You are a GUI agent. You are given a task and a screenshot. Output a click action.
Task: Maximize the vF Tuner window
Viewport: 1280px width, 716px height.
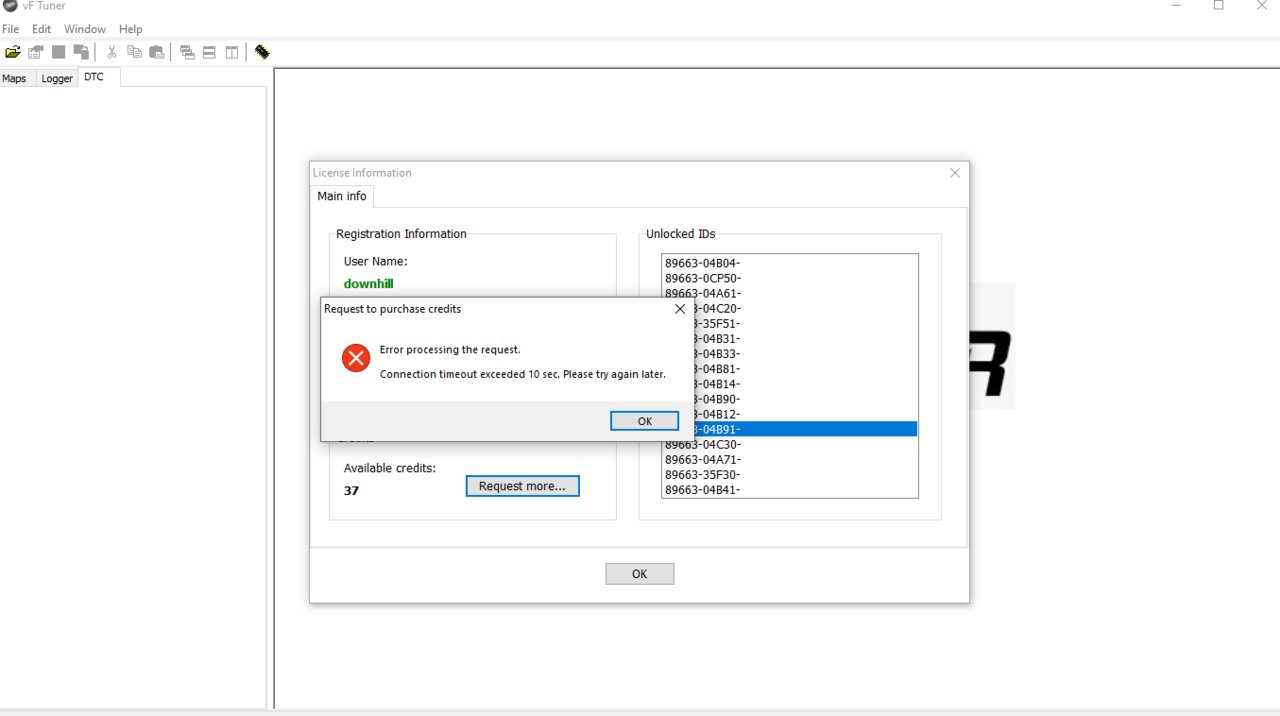point(1218,6)
